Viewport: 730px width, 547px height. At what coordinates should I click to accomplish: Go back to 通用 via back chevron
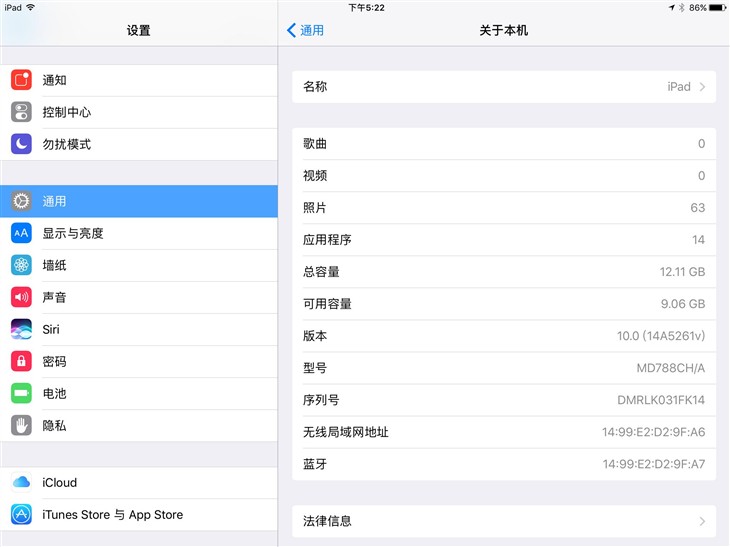(x=305, y=30)
